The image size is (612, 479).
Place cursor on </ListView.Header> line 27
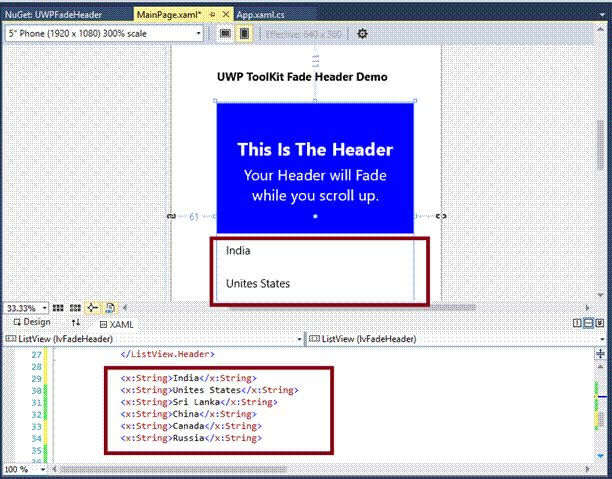(x=167, y=354)
